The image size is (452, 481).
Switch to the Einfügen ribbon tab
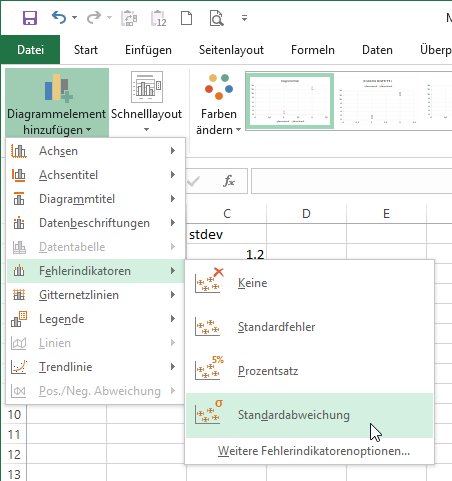click(148, 50)
